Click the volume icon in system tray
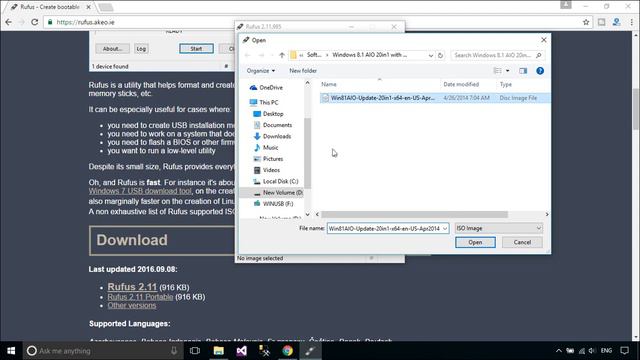 tap(592, 351)
